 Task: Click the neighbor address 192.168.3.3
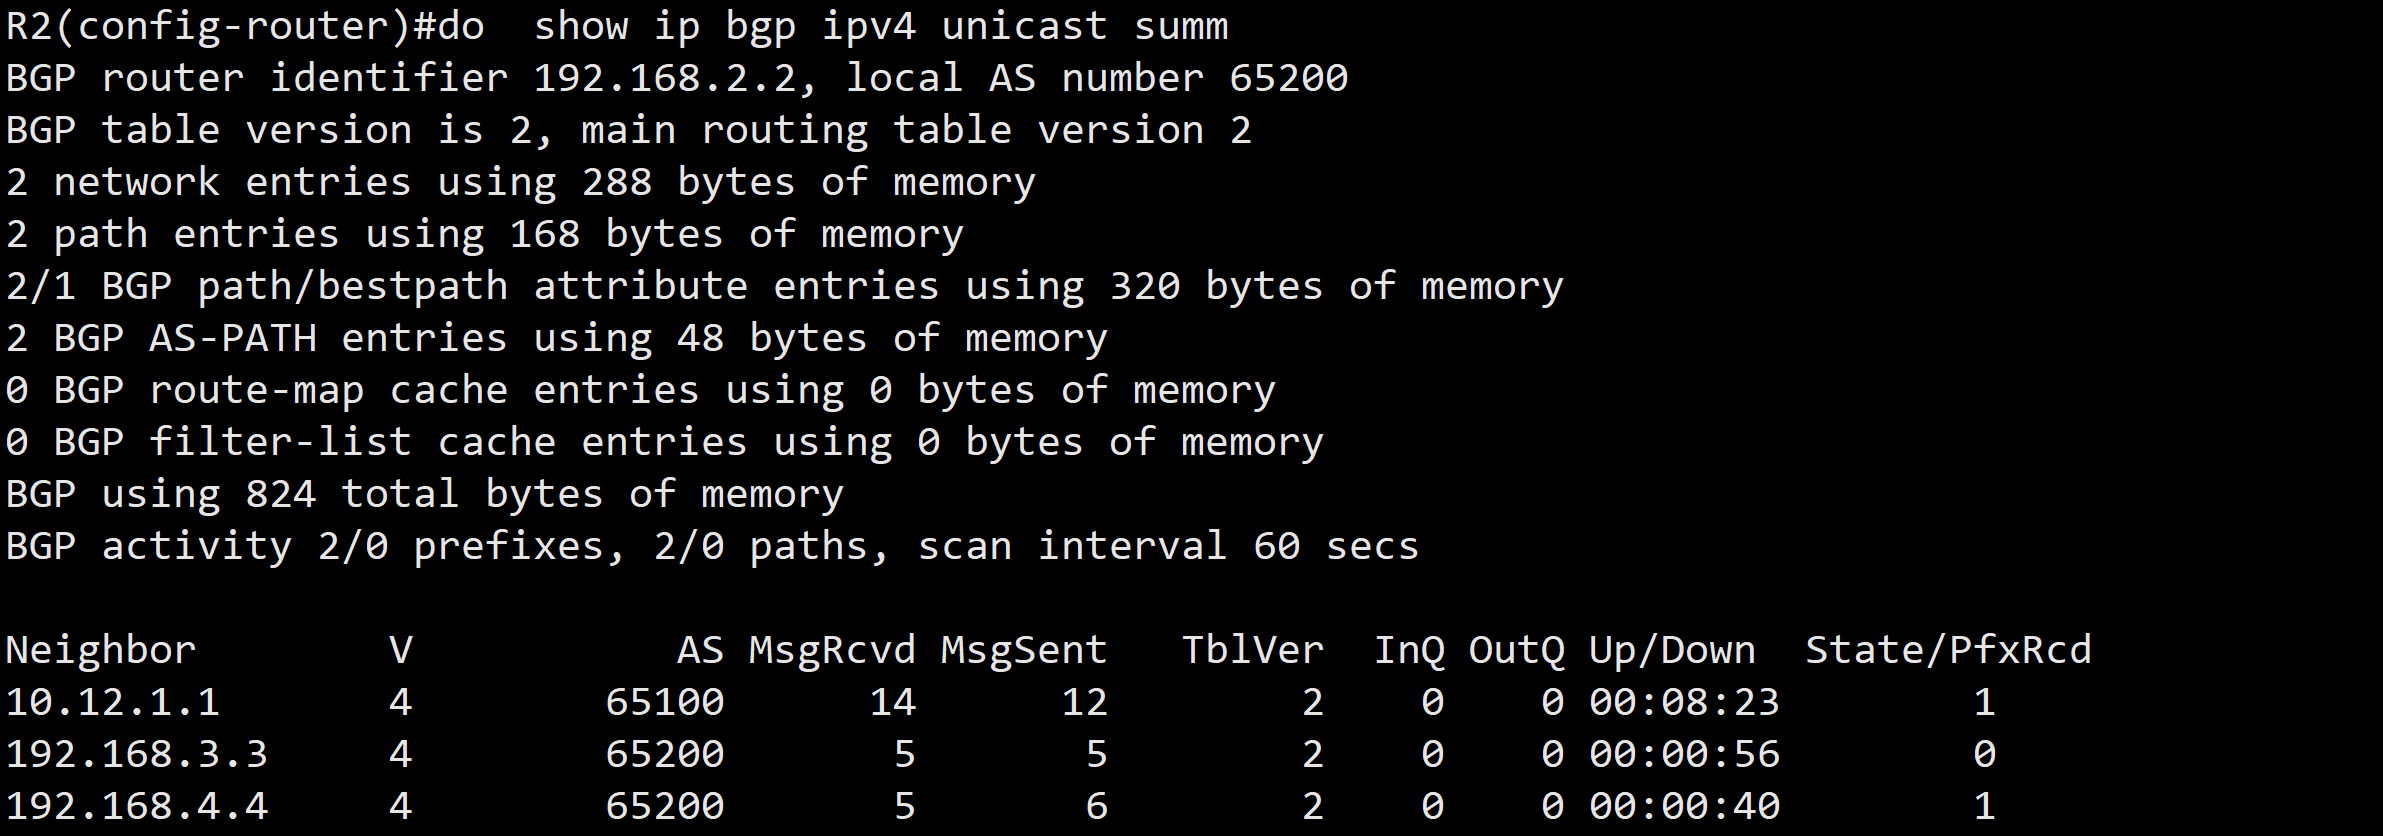(137, 754)
